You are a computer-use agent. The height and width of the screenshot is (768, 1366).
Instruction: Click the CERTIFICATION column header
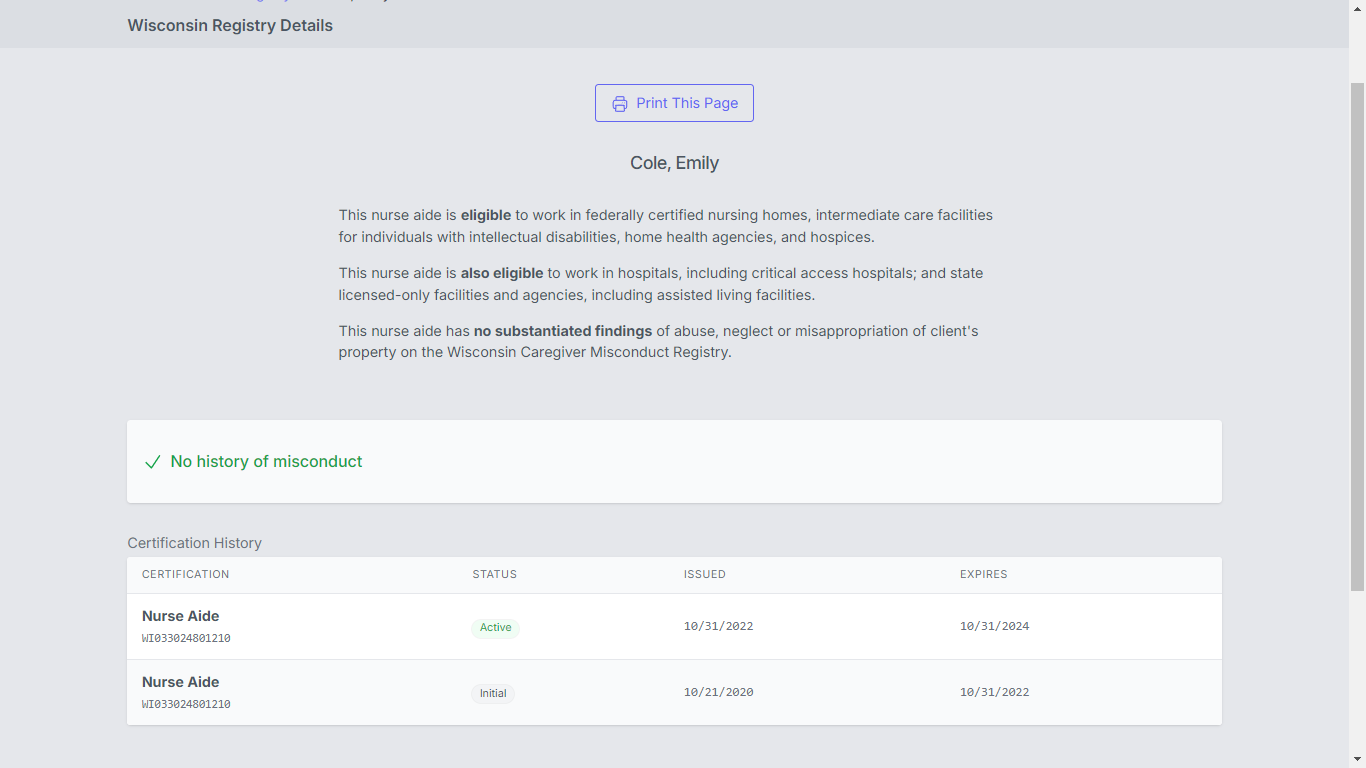click(186, 575)
